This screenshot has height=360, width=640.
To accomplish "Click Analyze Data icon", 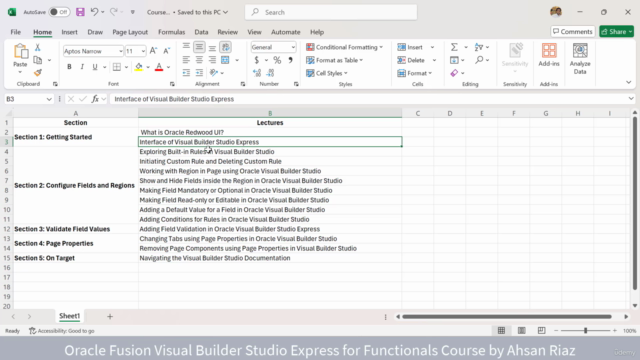I will pyautogui.click(x=580, y=59).
